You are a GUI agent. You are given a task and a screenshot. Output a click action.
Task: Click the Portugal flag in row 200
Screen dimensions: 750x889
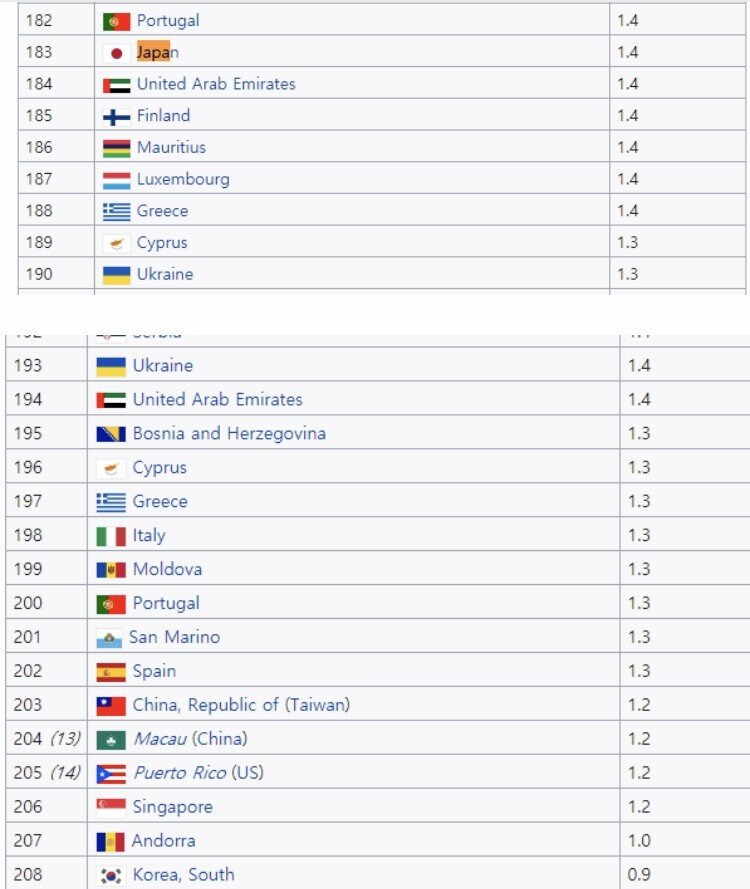coord(111,604)
